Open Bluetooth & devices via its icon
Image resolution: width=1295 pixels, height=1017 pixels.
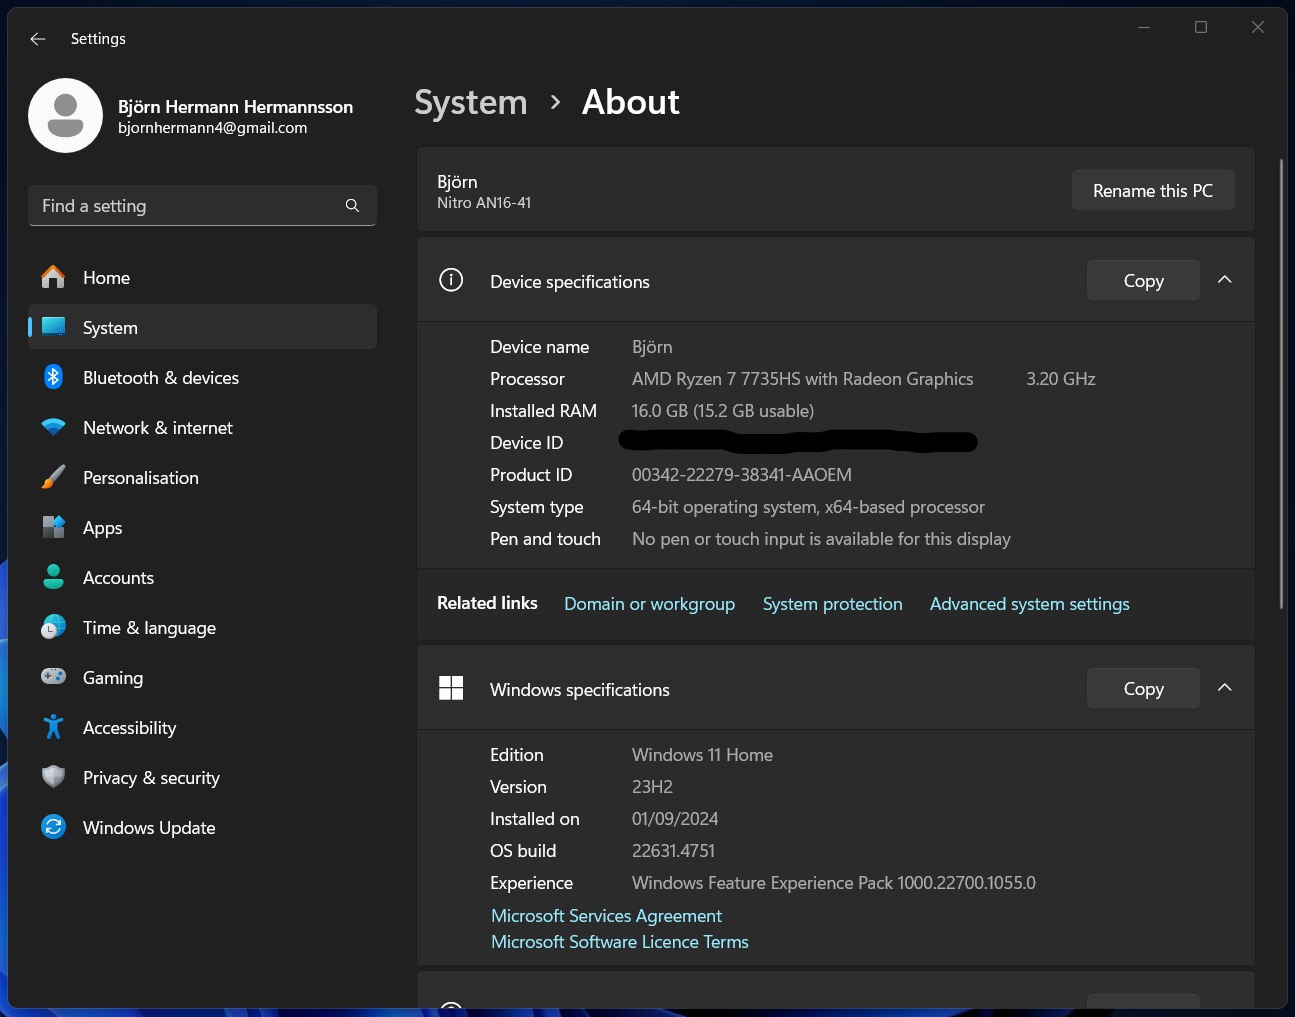coord(53,377)
